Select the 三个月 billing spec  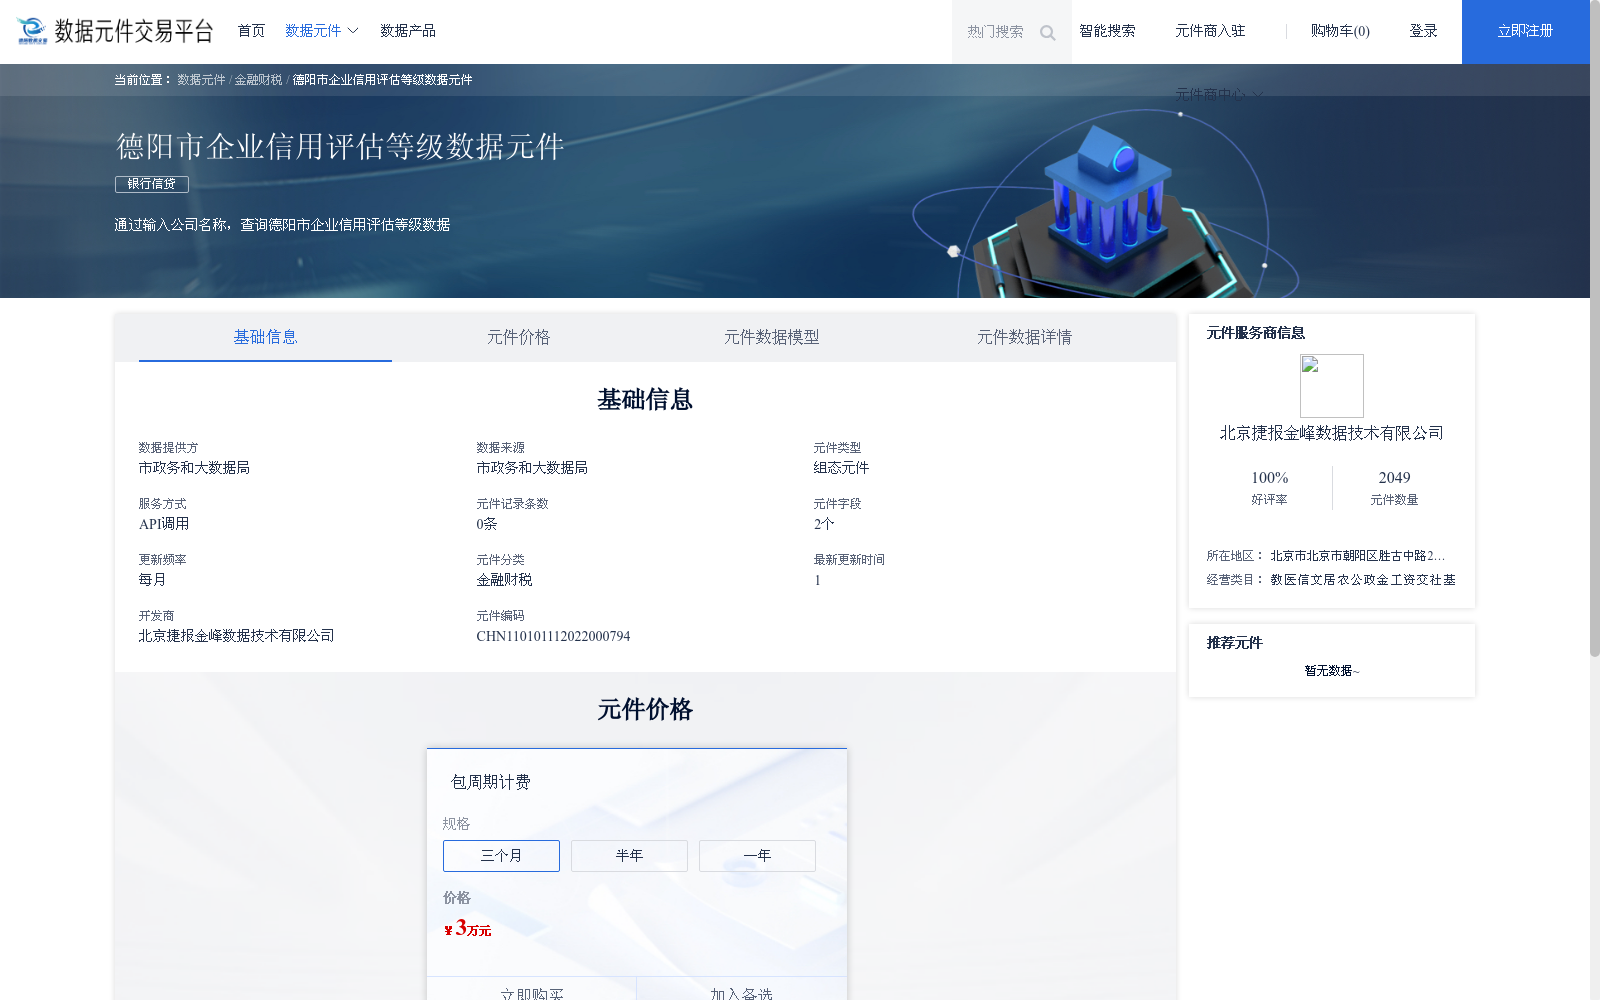pos(500,855)
